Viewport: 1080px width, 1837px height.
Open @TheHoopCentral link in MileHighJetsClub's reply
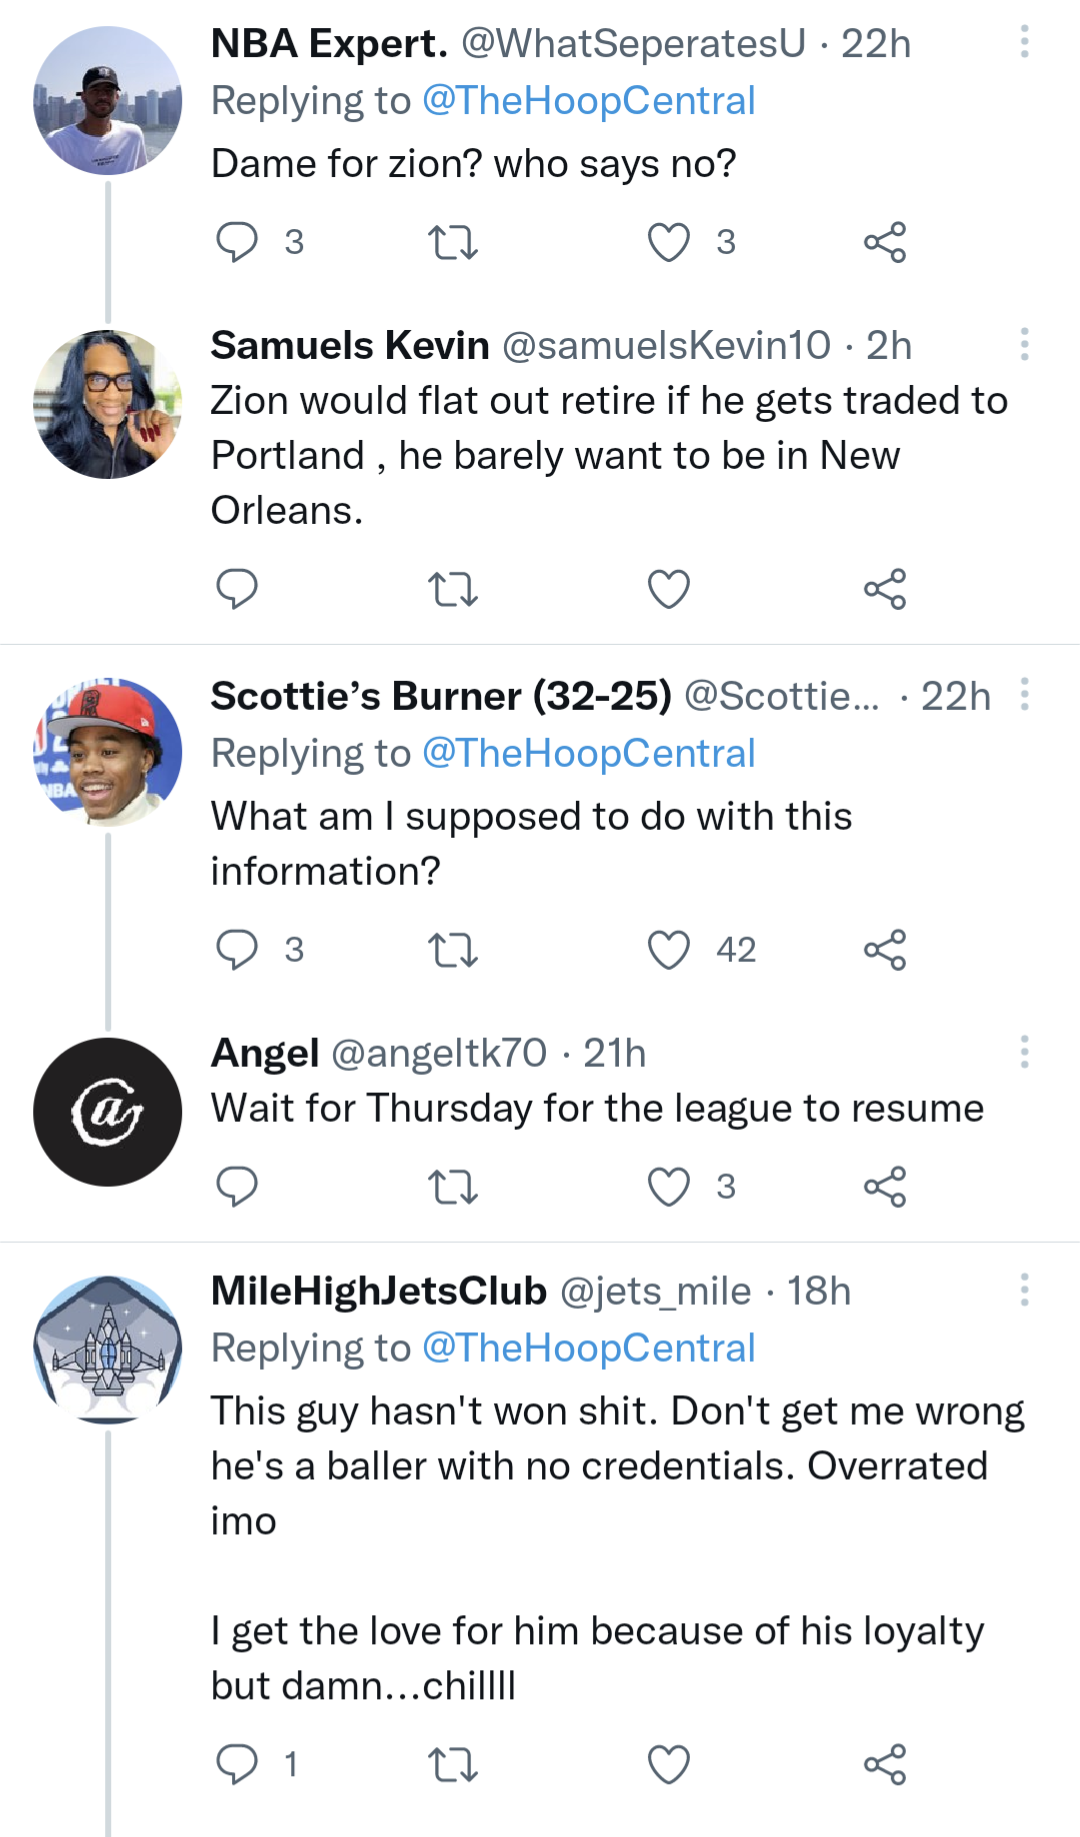pos(588,1348)
